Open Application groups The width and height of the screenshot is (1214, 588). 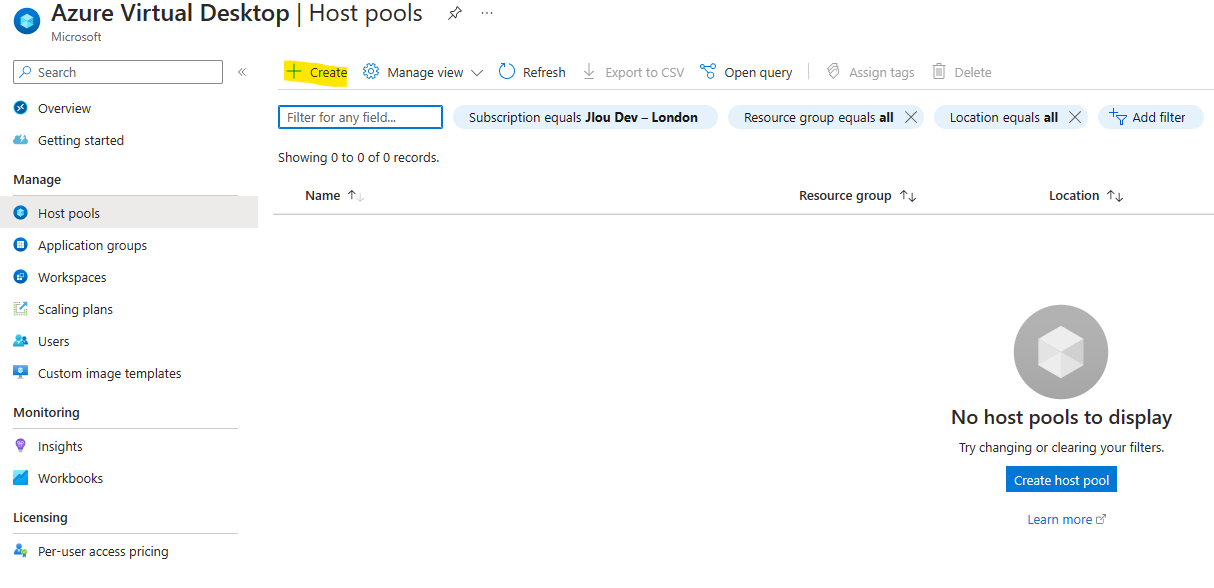coord(92,245)
